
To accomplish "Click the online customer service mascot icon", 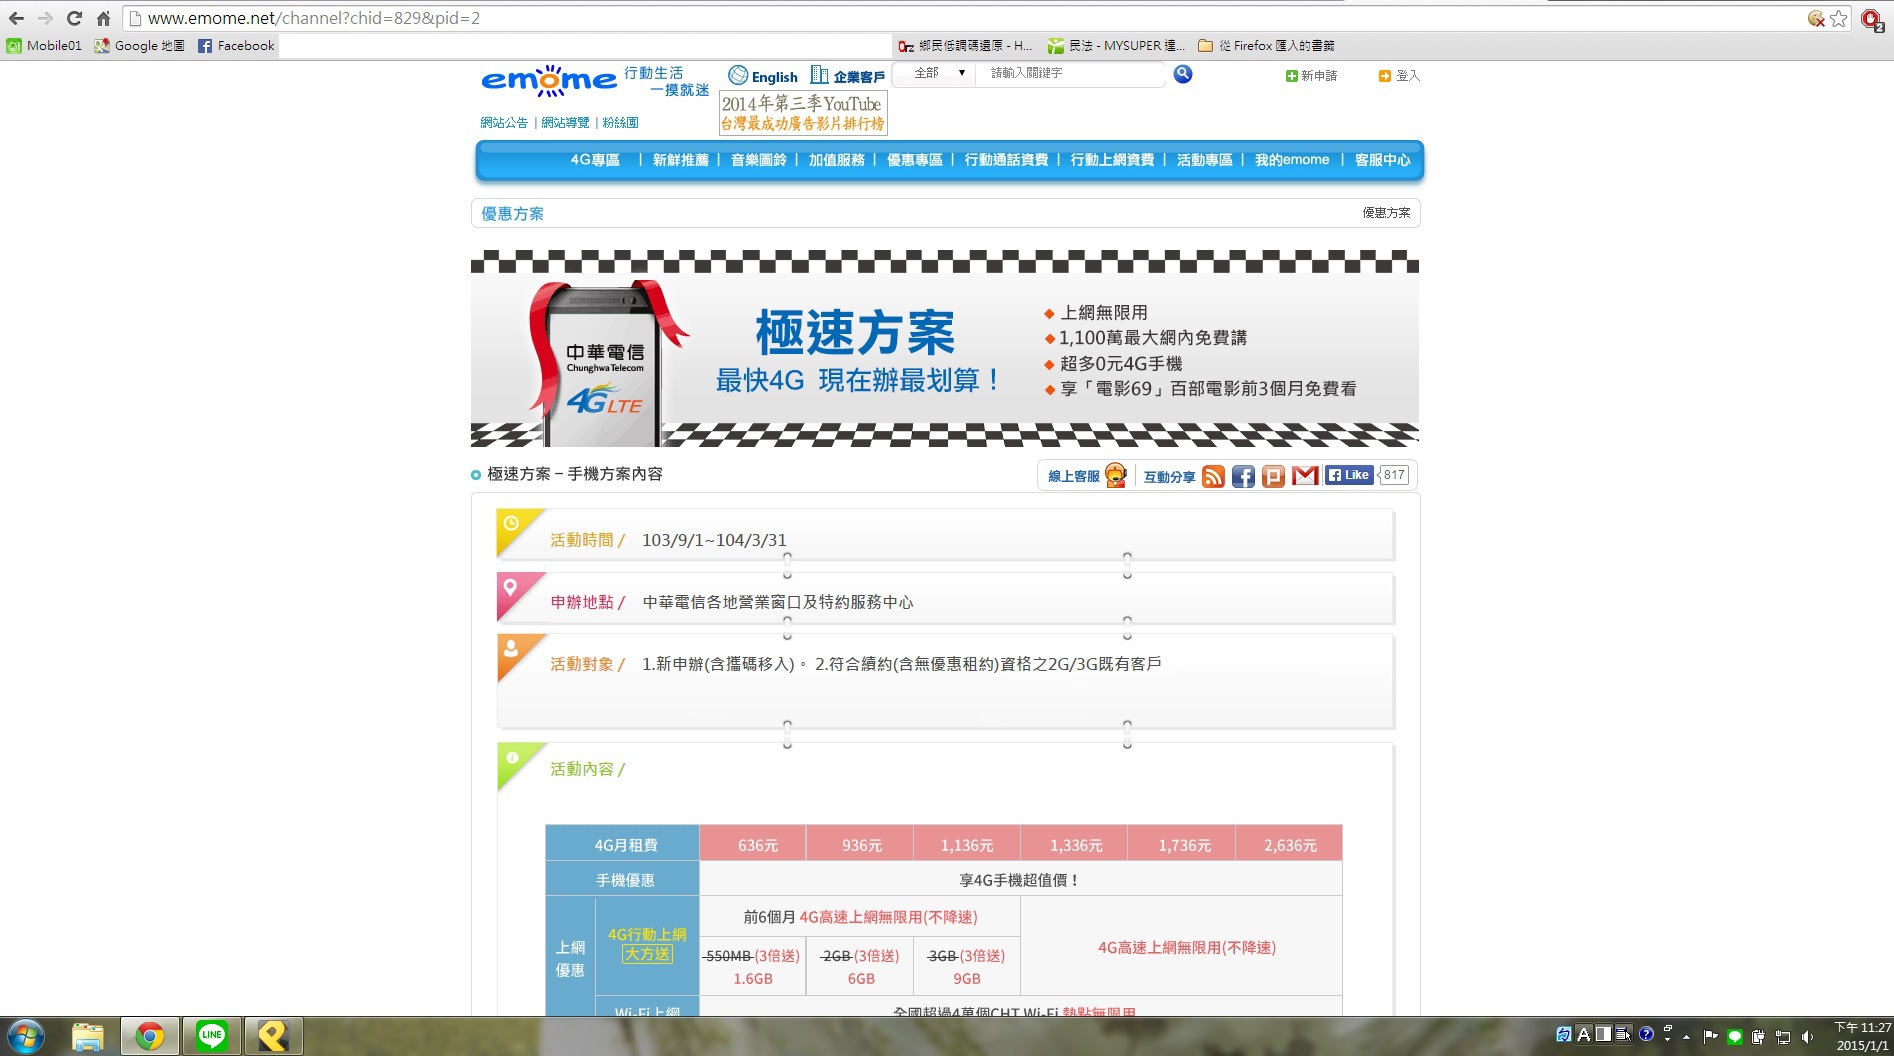I will (1116, 476).
